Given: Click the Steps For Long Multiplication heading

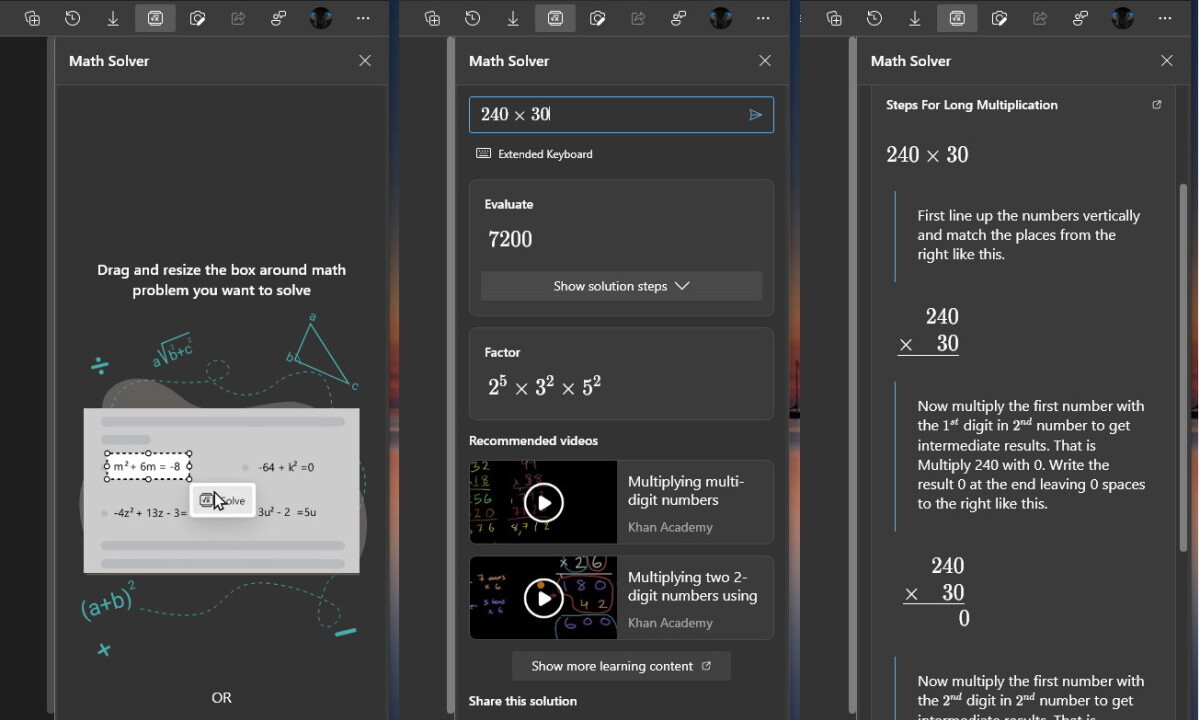Looking at the screenshot, I should 972,105.
